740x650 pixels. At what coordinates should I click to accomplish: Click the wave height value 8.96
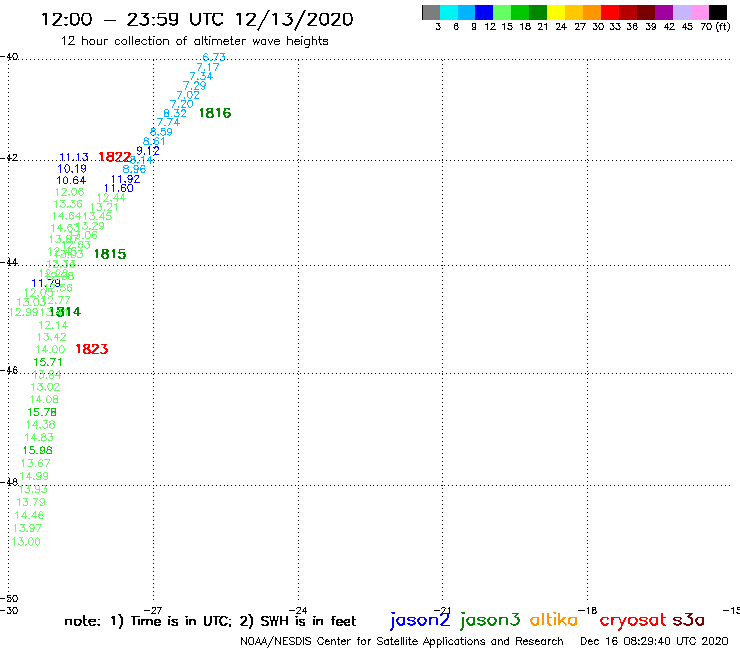pos(134,169)
